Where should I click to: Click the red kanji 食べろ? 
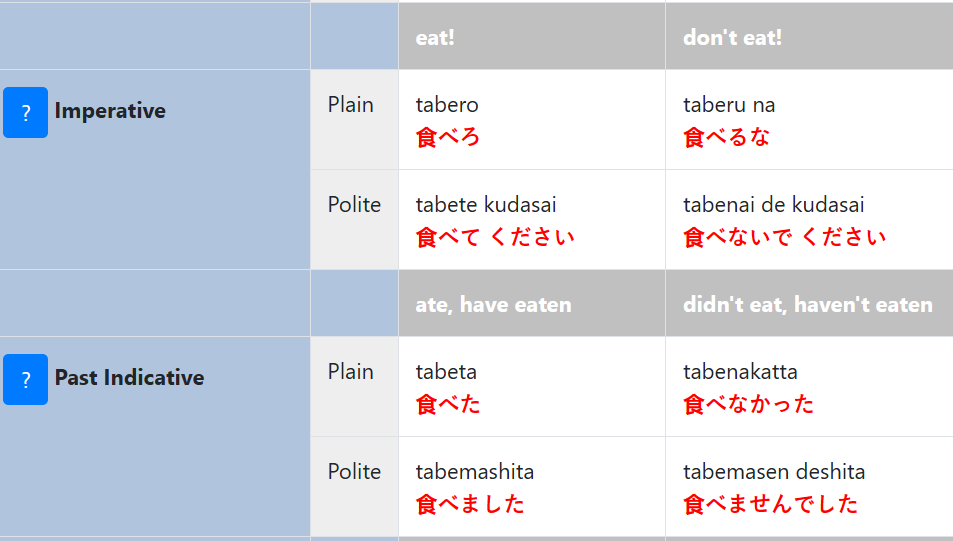point(448,137)
